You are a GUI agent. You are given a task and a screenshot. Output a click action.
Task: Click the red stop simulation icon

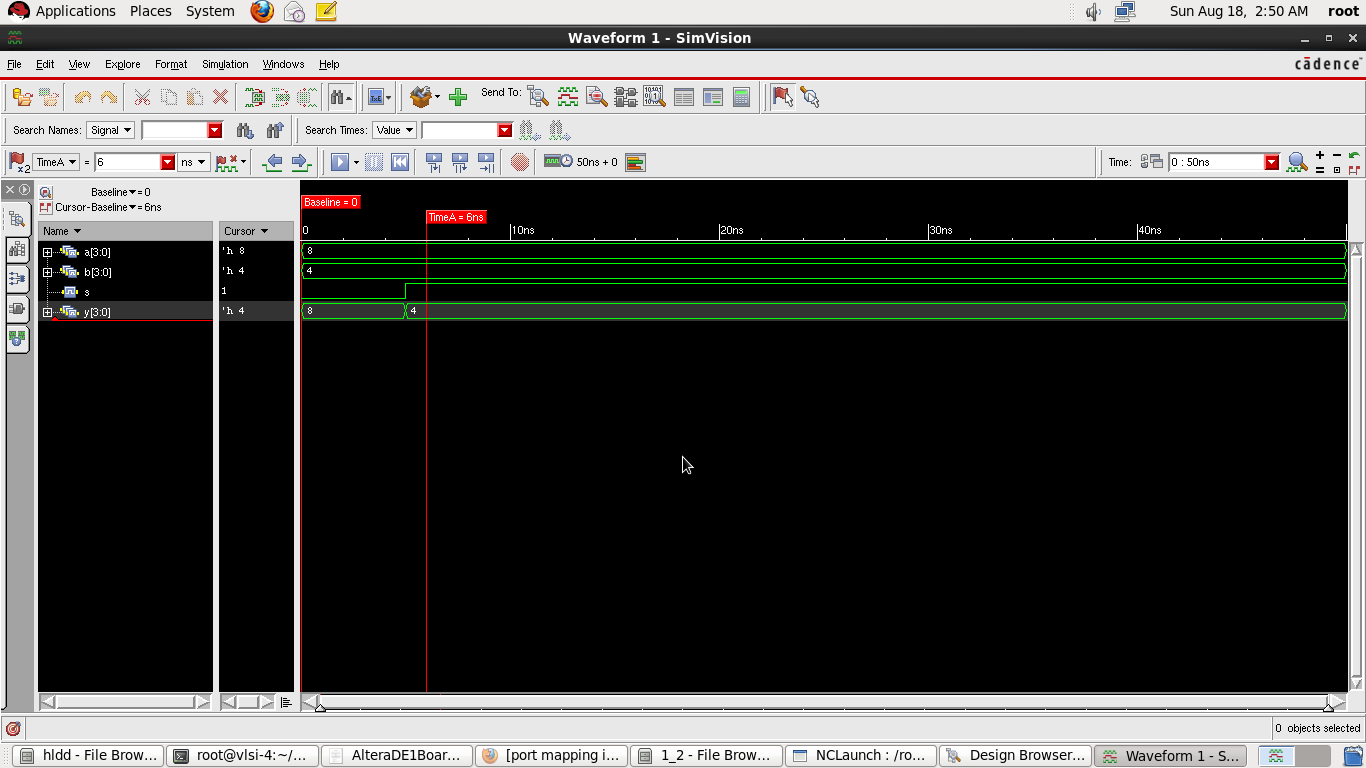[519, 162]
